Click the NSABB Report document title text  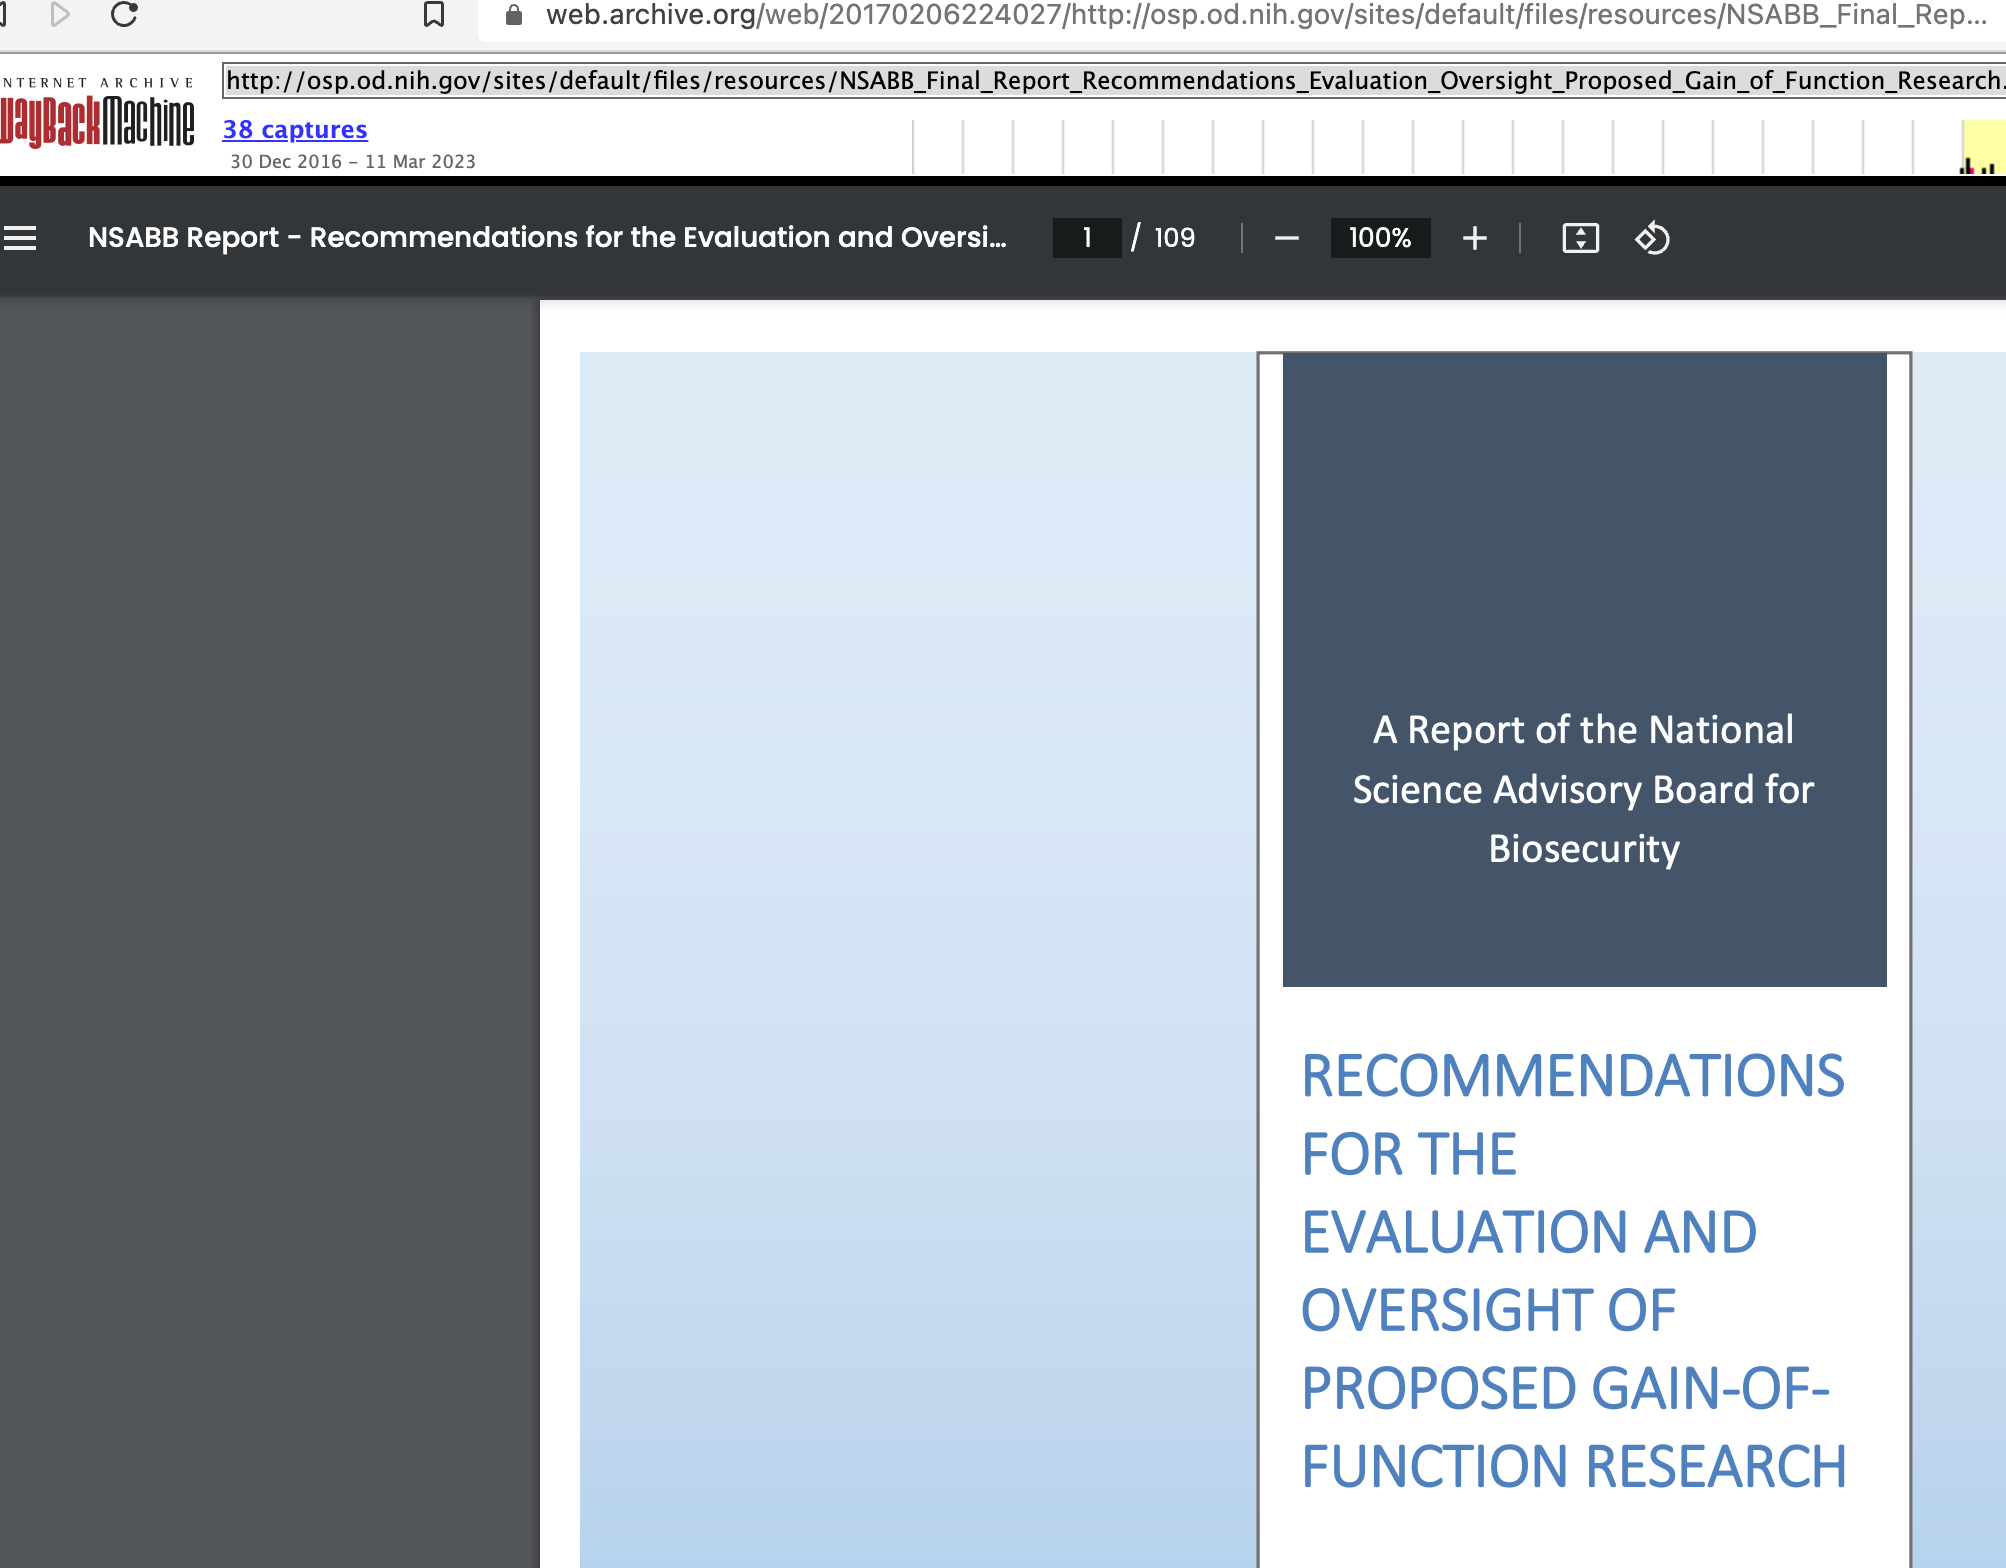click(546, 238)
